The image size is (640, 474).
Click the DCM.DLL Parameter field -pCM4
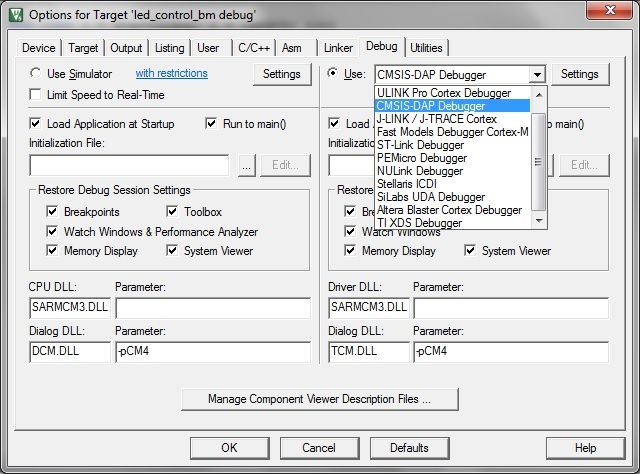point(213,352)
